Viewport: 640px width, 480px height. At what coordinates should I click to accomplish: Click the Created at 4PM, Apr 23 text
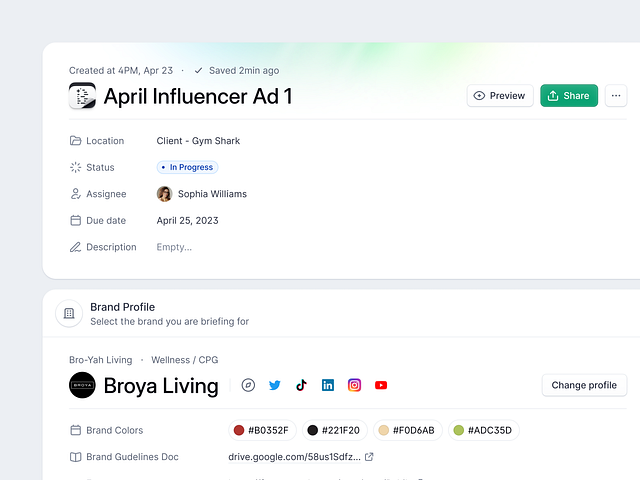click(121, 71)
